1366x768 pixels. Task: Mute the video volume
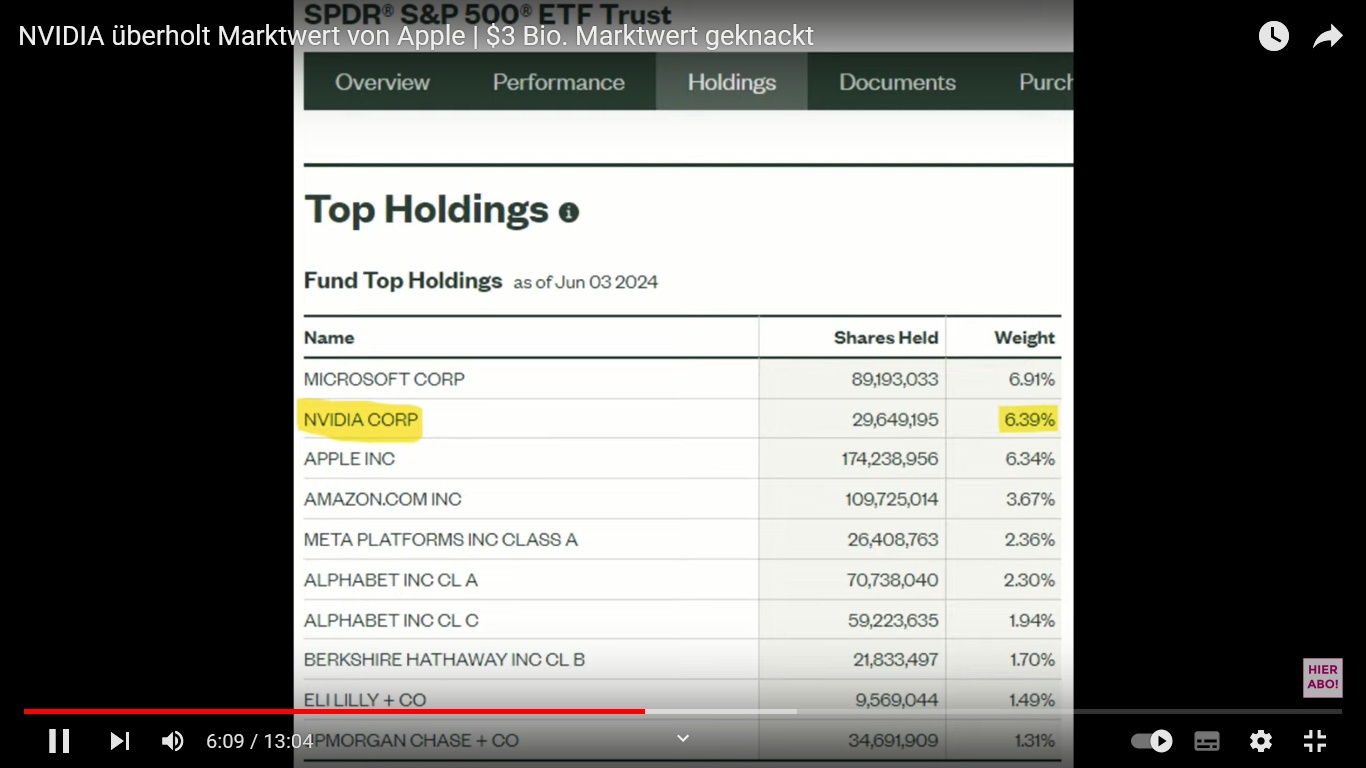173,741
